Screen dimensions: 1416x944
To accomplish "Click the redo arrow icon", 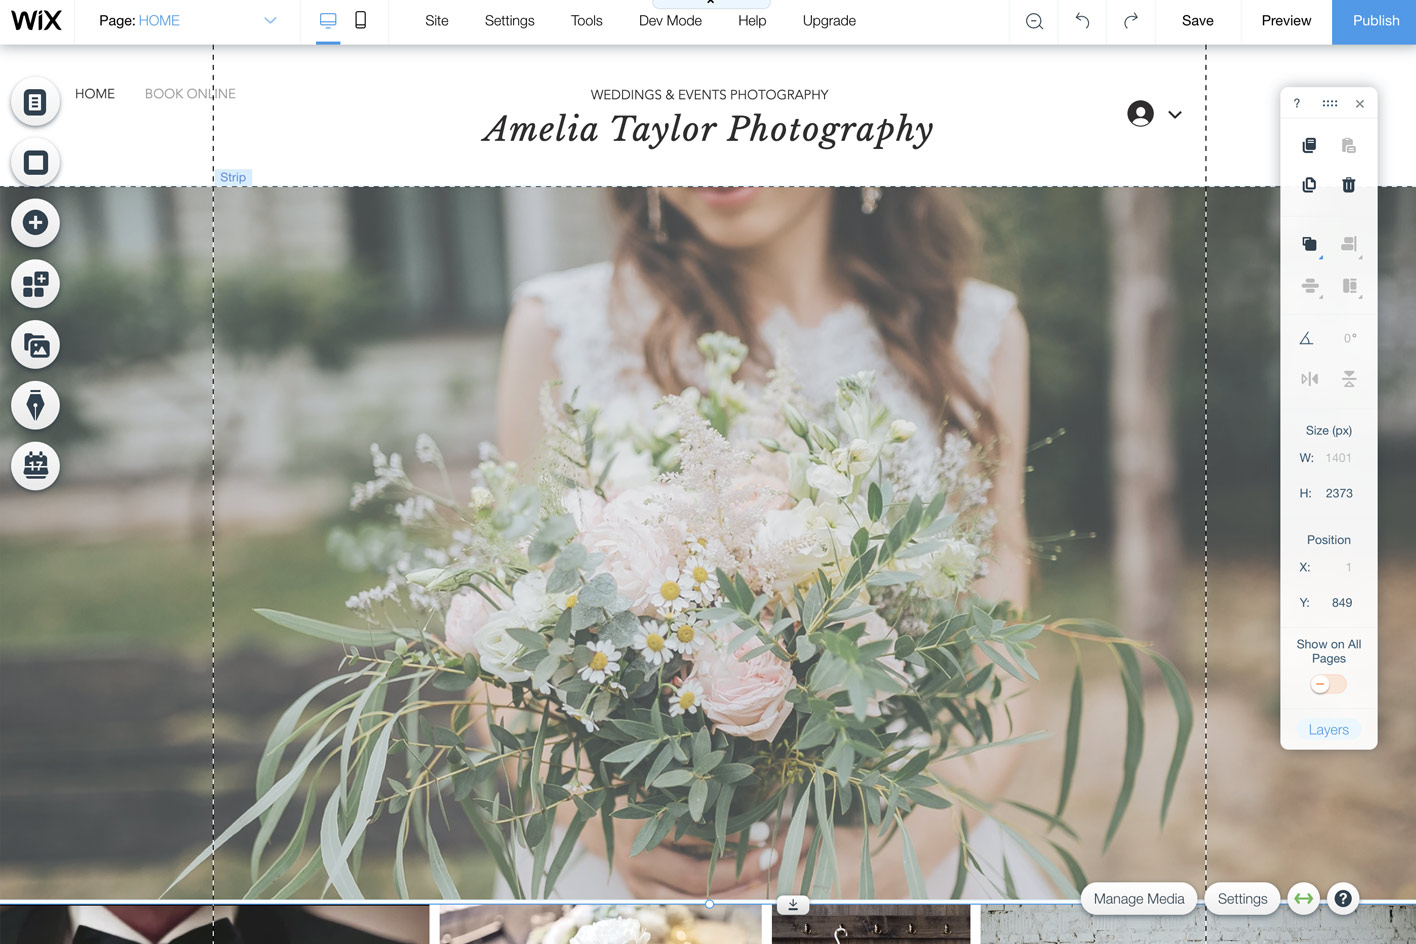I will click(x=1131, y=21).
